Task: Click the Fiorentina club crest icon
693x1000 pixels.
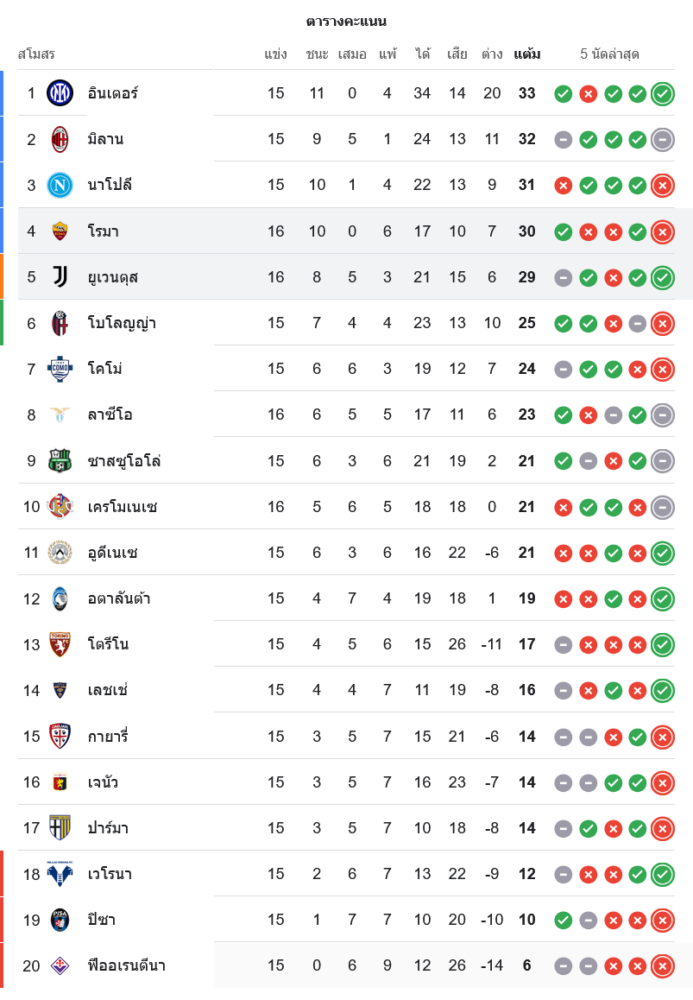Action: [x=60, y=966]
